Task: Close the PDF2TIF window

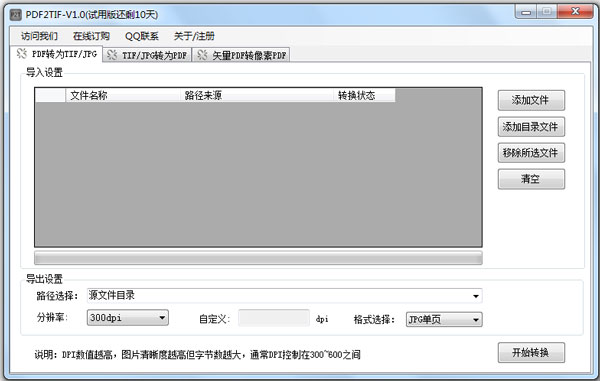Action: coord(575,11)
